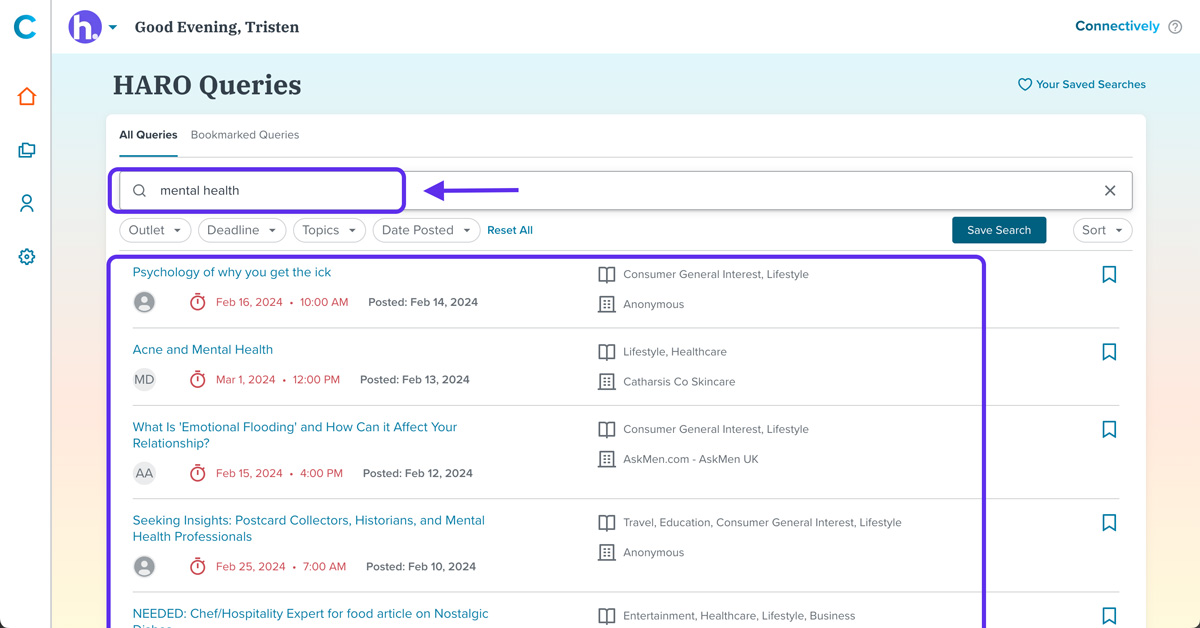Open the Outlet filter dropdown

pos(155,230)
